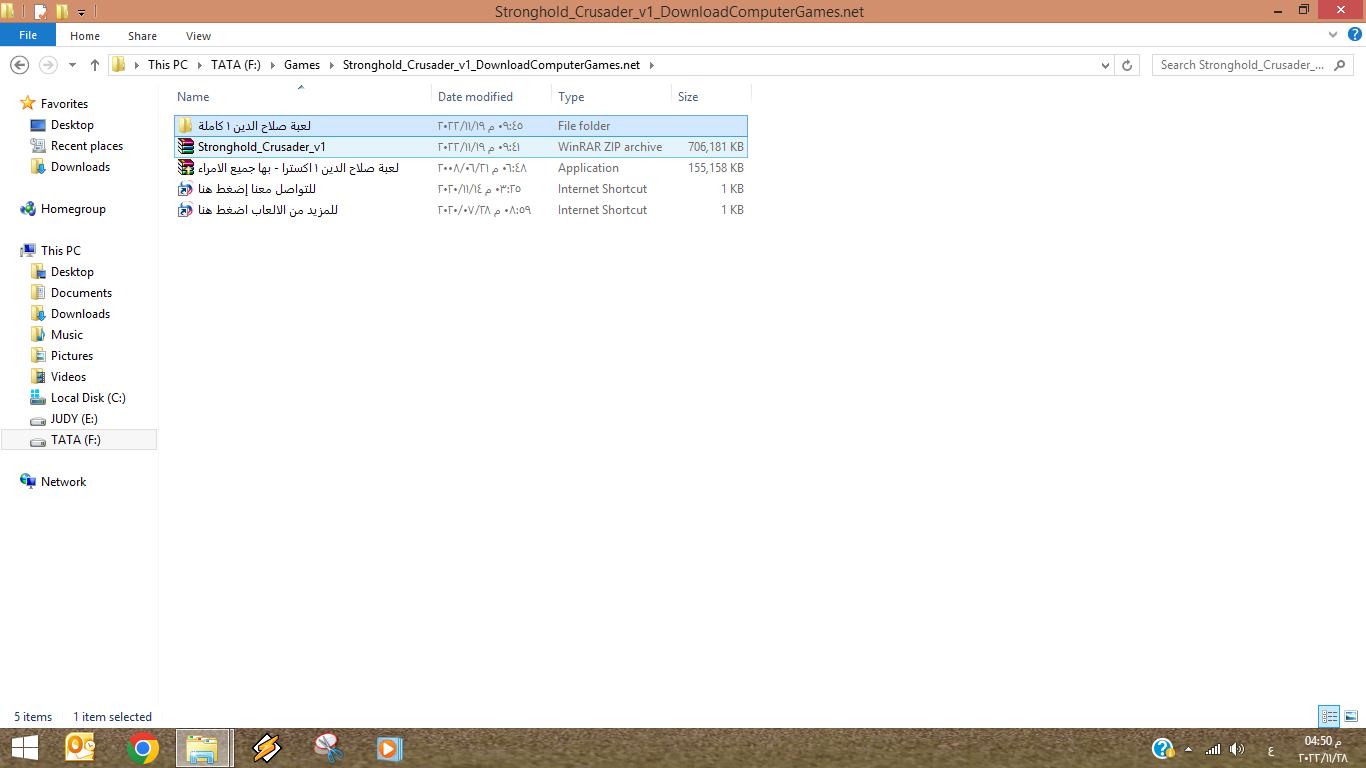This screenshot has width=1366, height=768.
Task: Open Winamp from the taskbar
Action: [x=266, y=748]
